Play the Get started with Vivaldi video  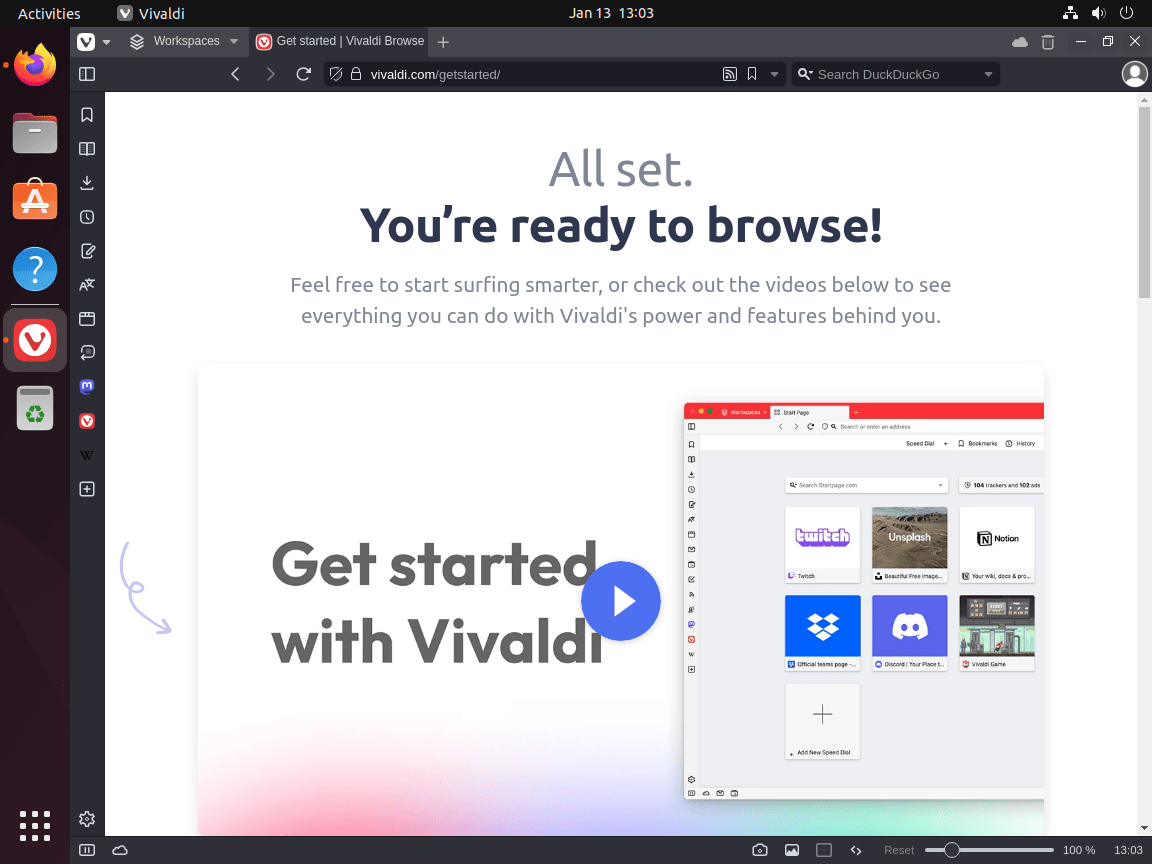(621, 601)
